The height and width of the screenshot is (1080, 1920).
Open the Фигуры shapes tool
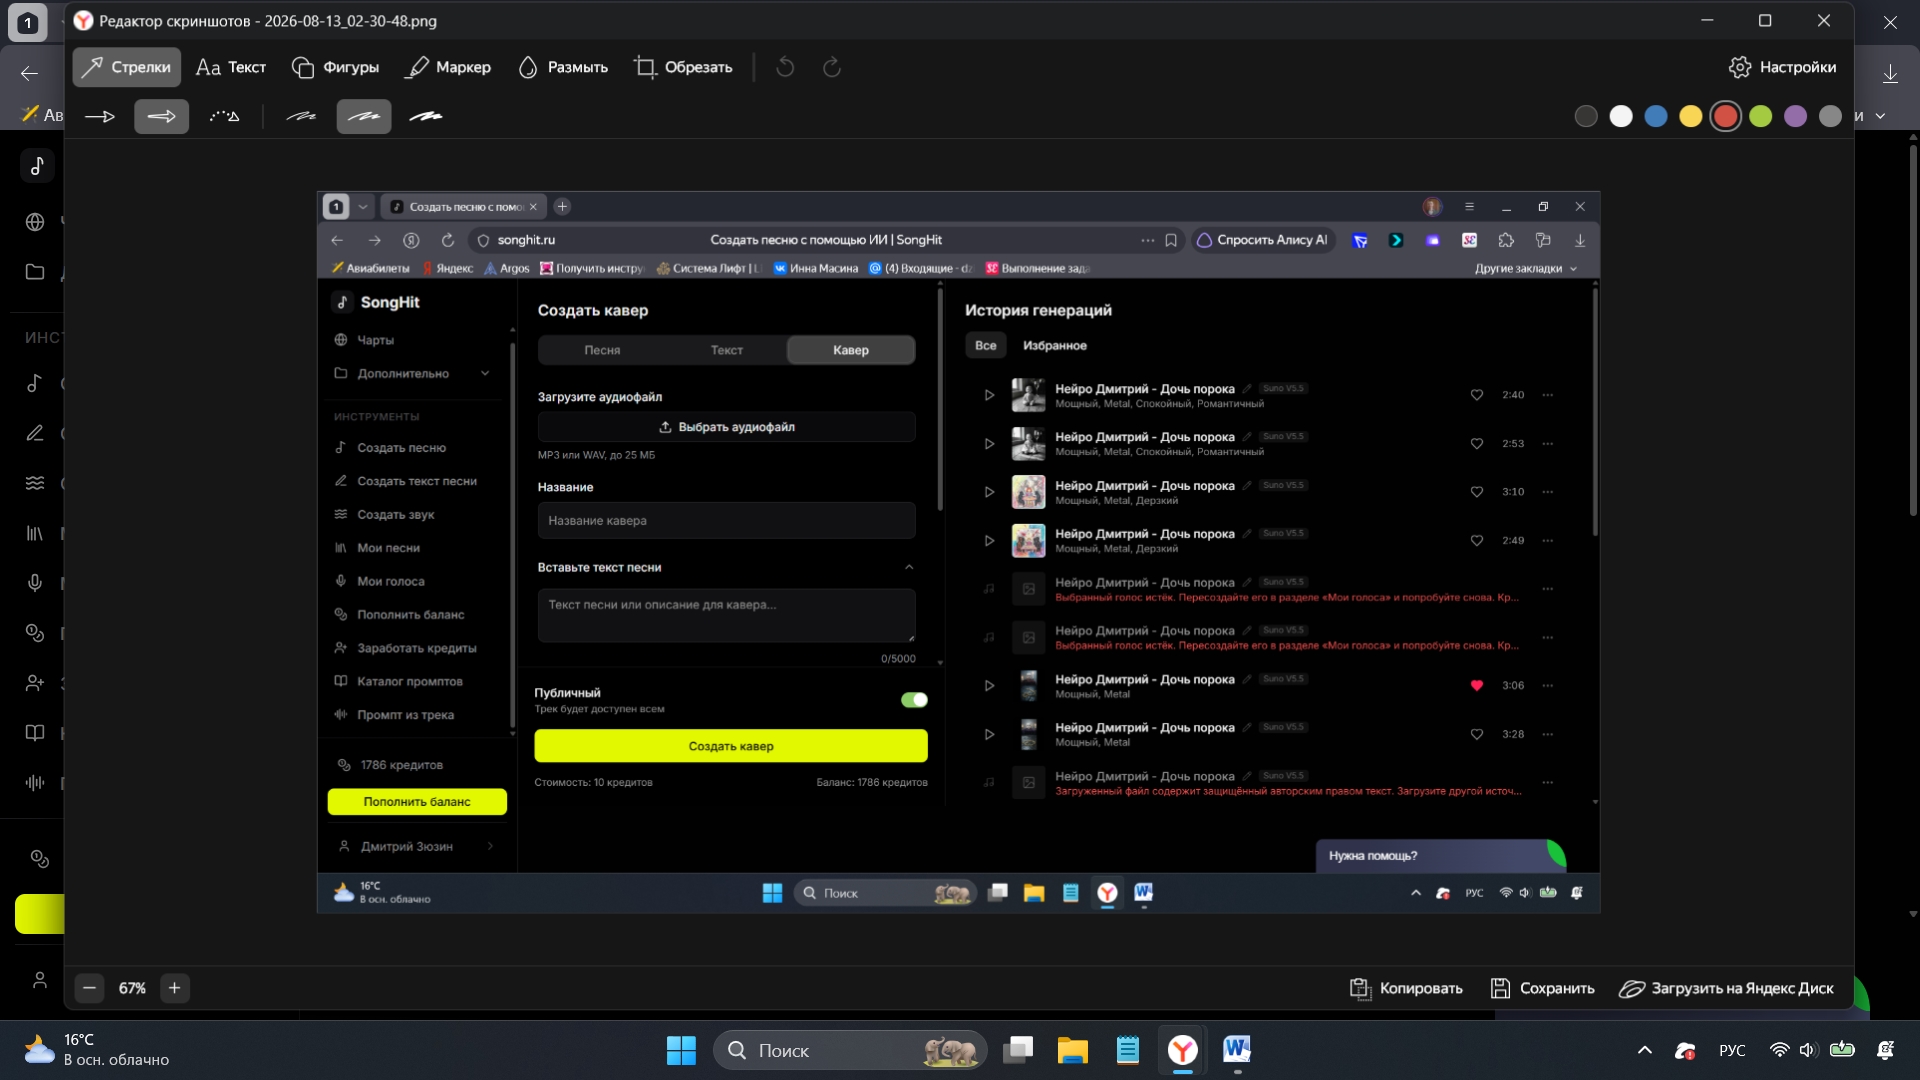click(335, 67)
